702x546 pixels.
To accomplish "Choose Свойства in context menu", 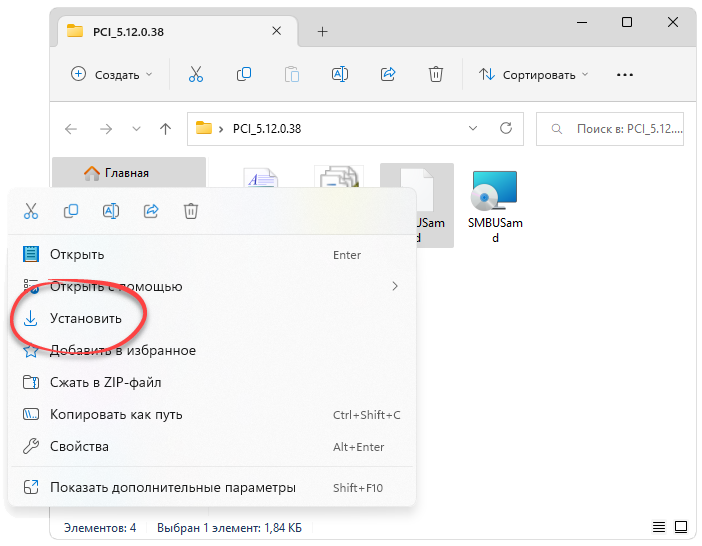I will click(212, 447).
